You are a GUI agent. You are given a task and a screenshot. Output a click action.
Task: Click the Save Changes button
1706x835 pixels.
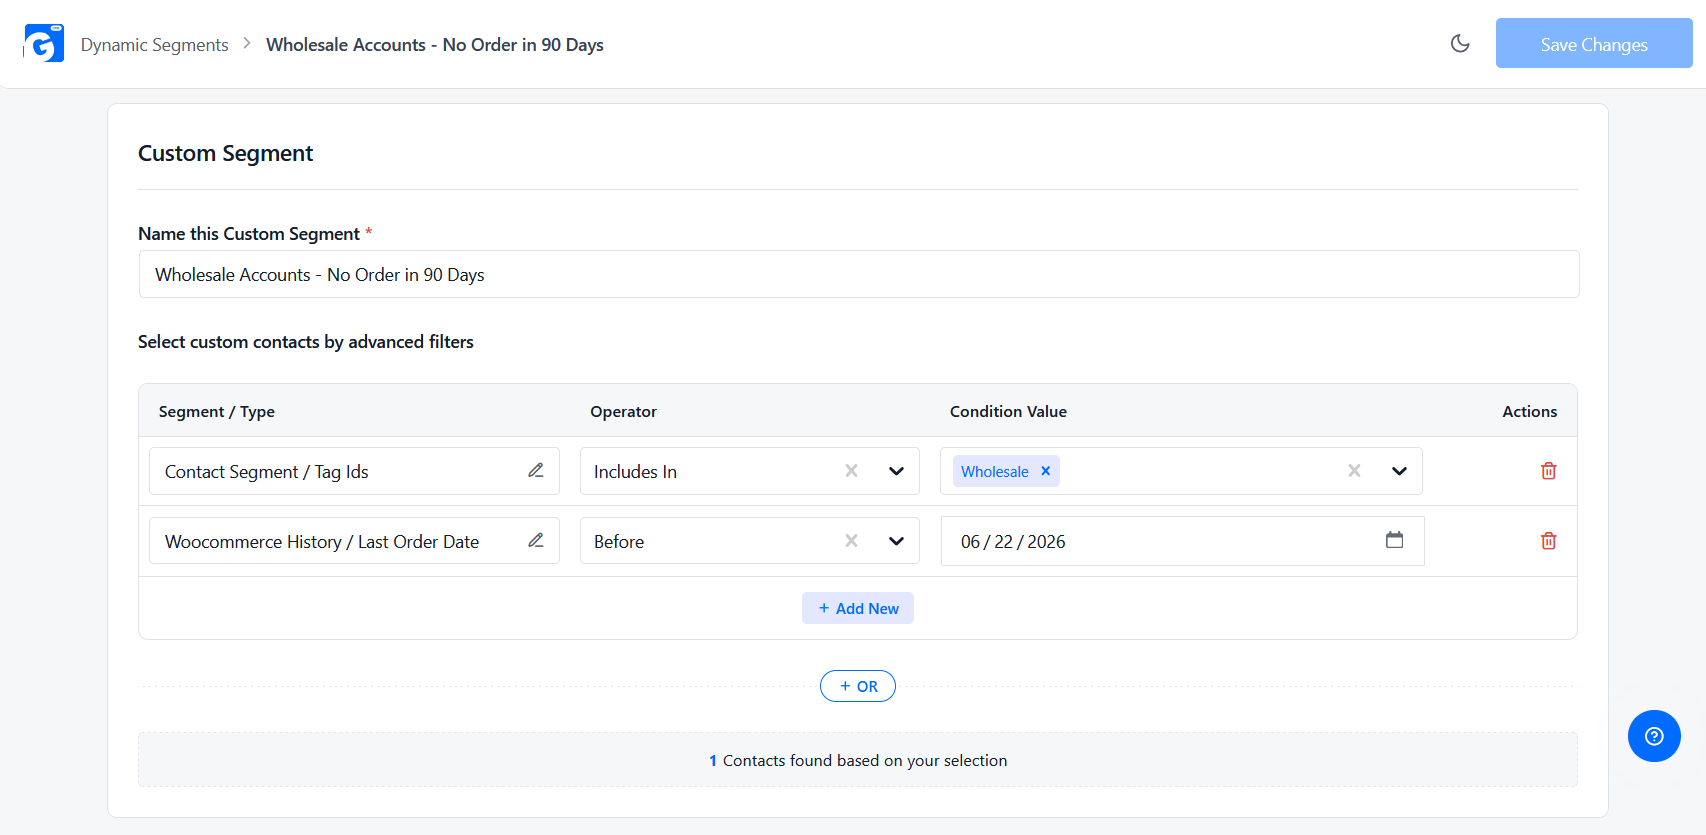pyautogui.click(x=1594, y=43)
